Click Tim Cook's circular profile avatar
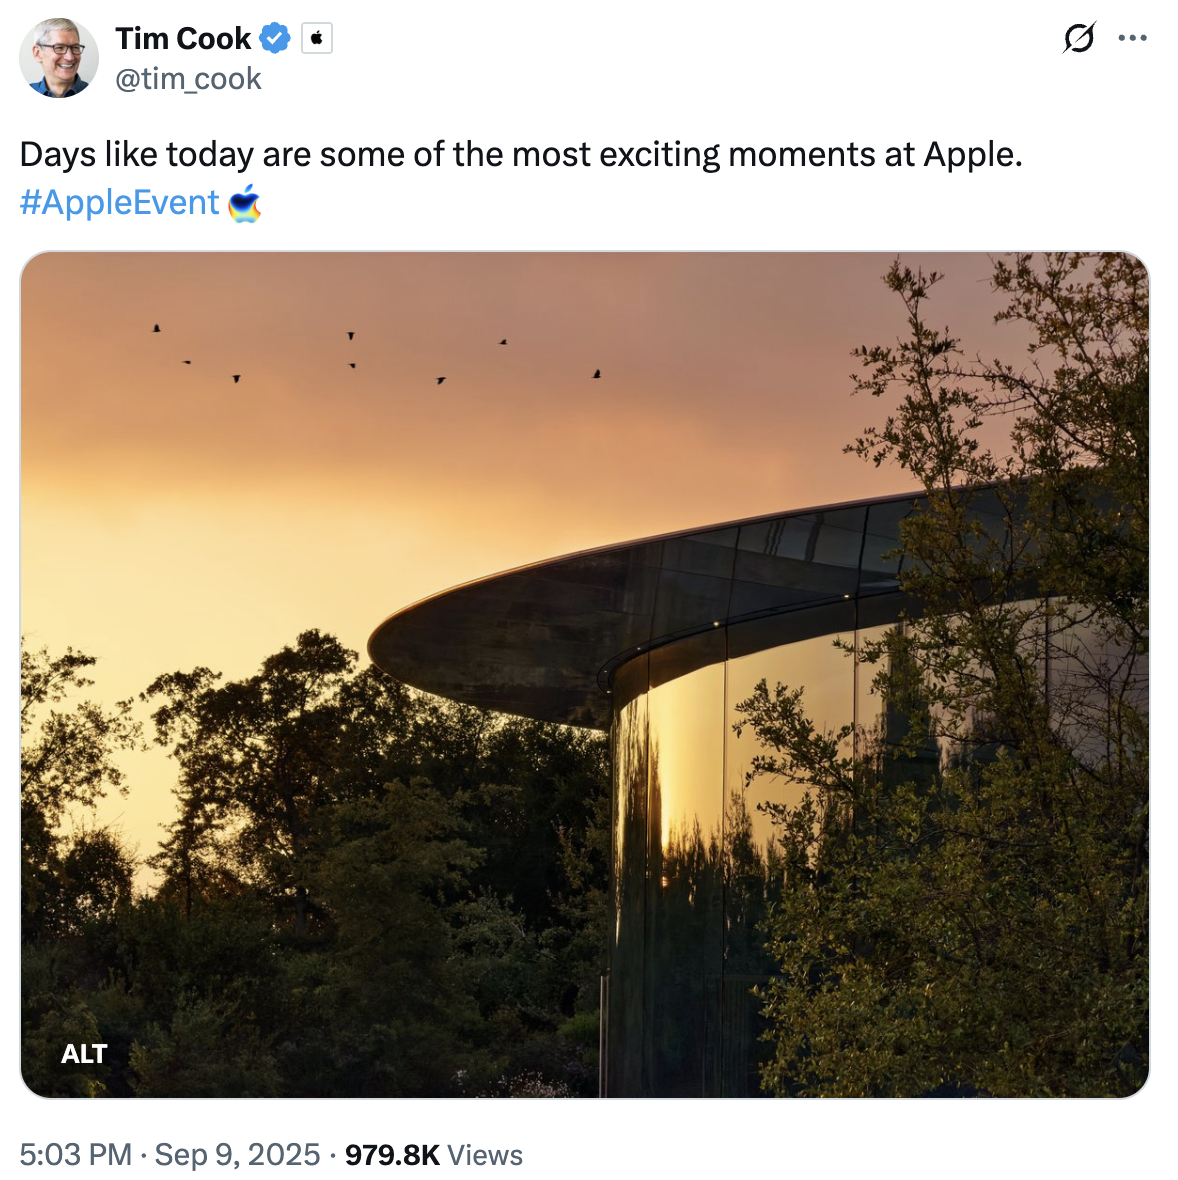 coord(59,58)
